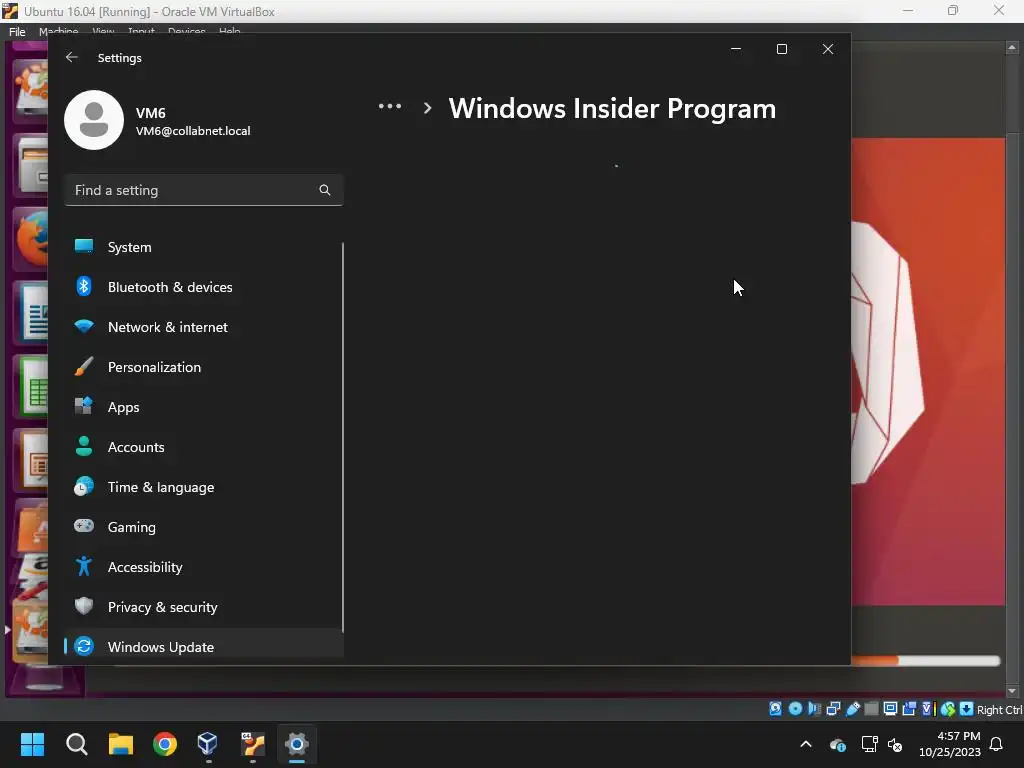Open taskbar Search
The width and height of the screenshot is (1024, 768).
76,744
